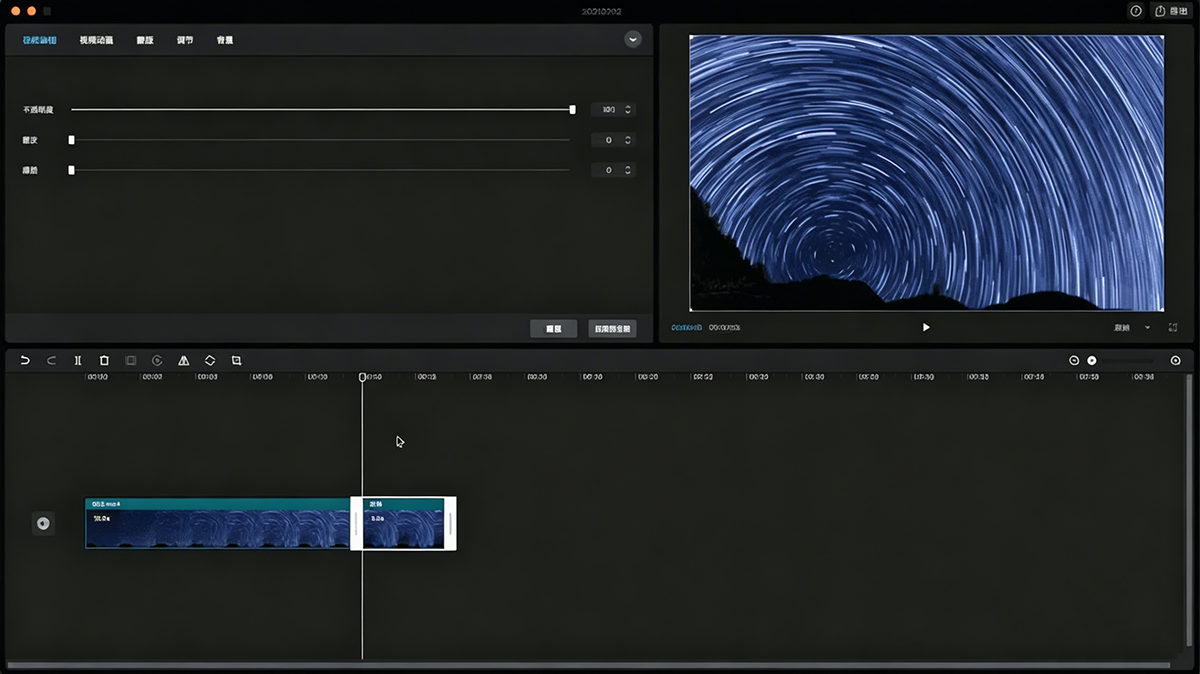Open the 视频动画 video animation tab
This screenshot has width=1200, height=674.
(x=97, y=40)
